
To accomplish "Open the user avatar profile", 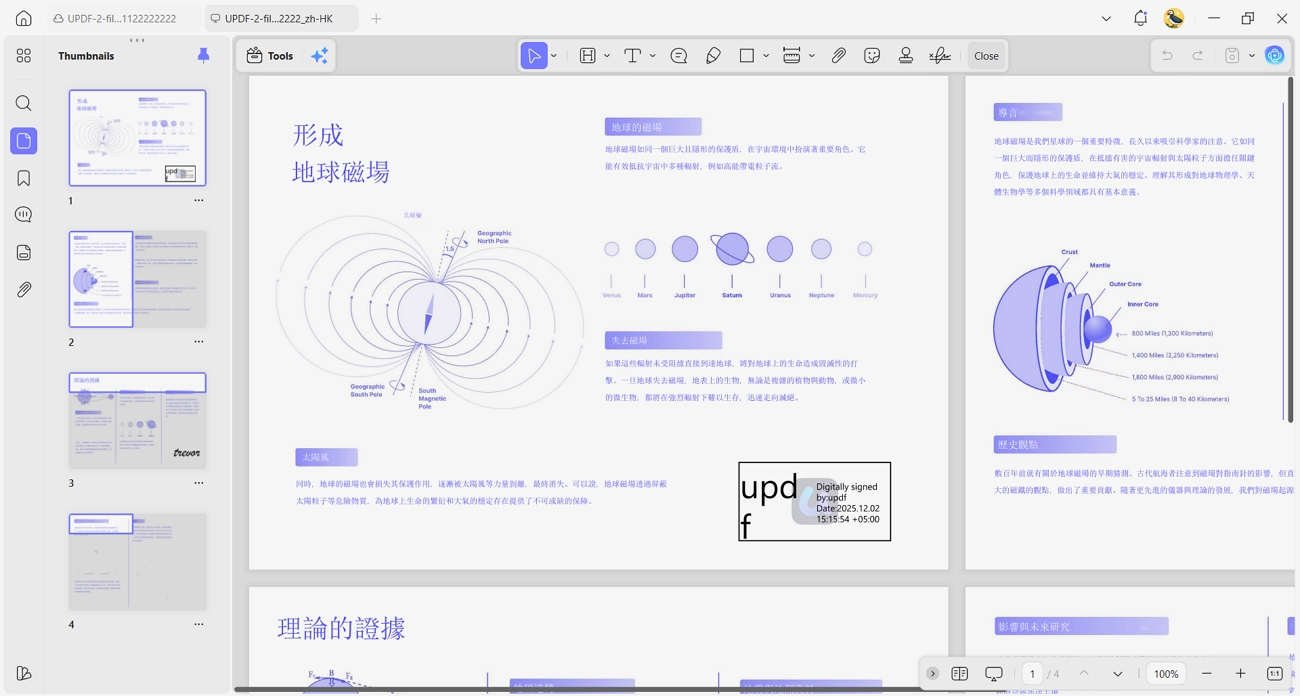I will click(x=1174, y=18).
